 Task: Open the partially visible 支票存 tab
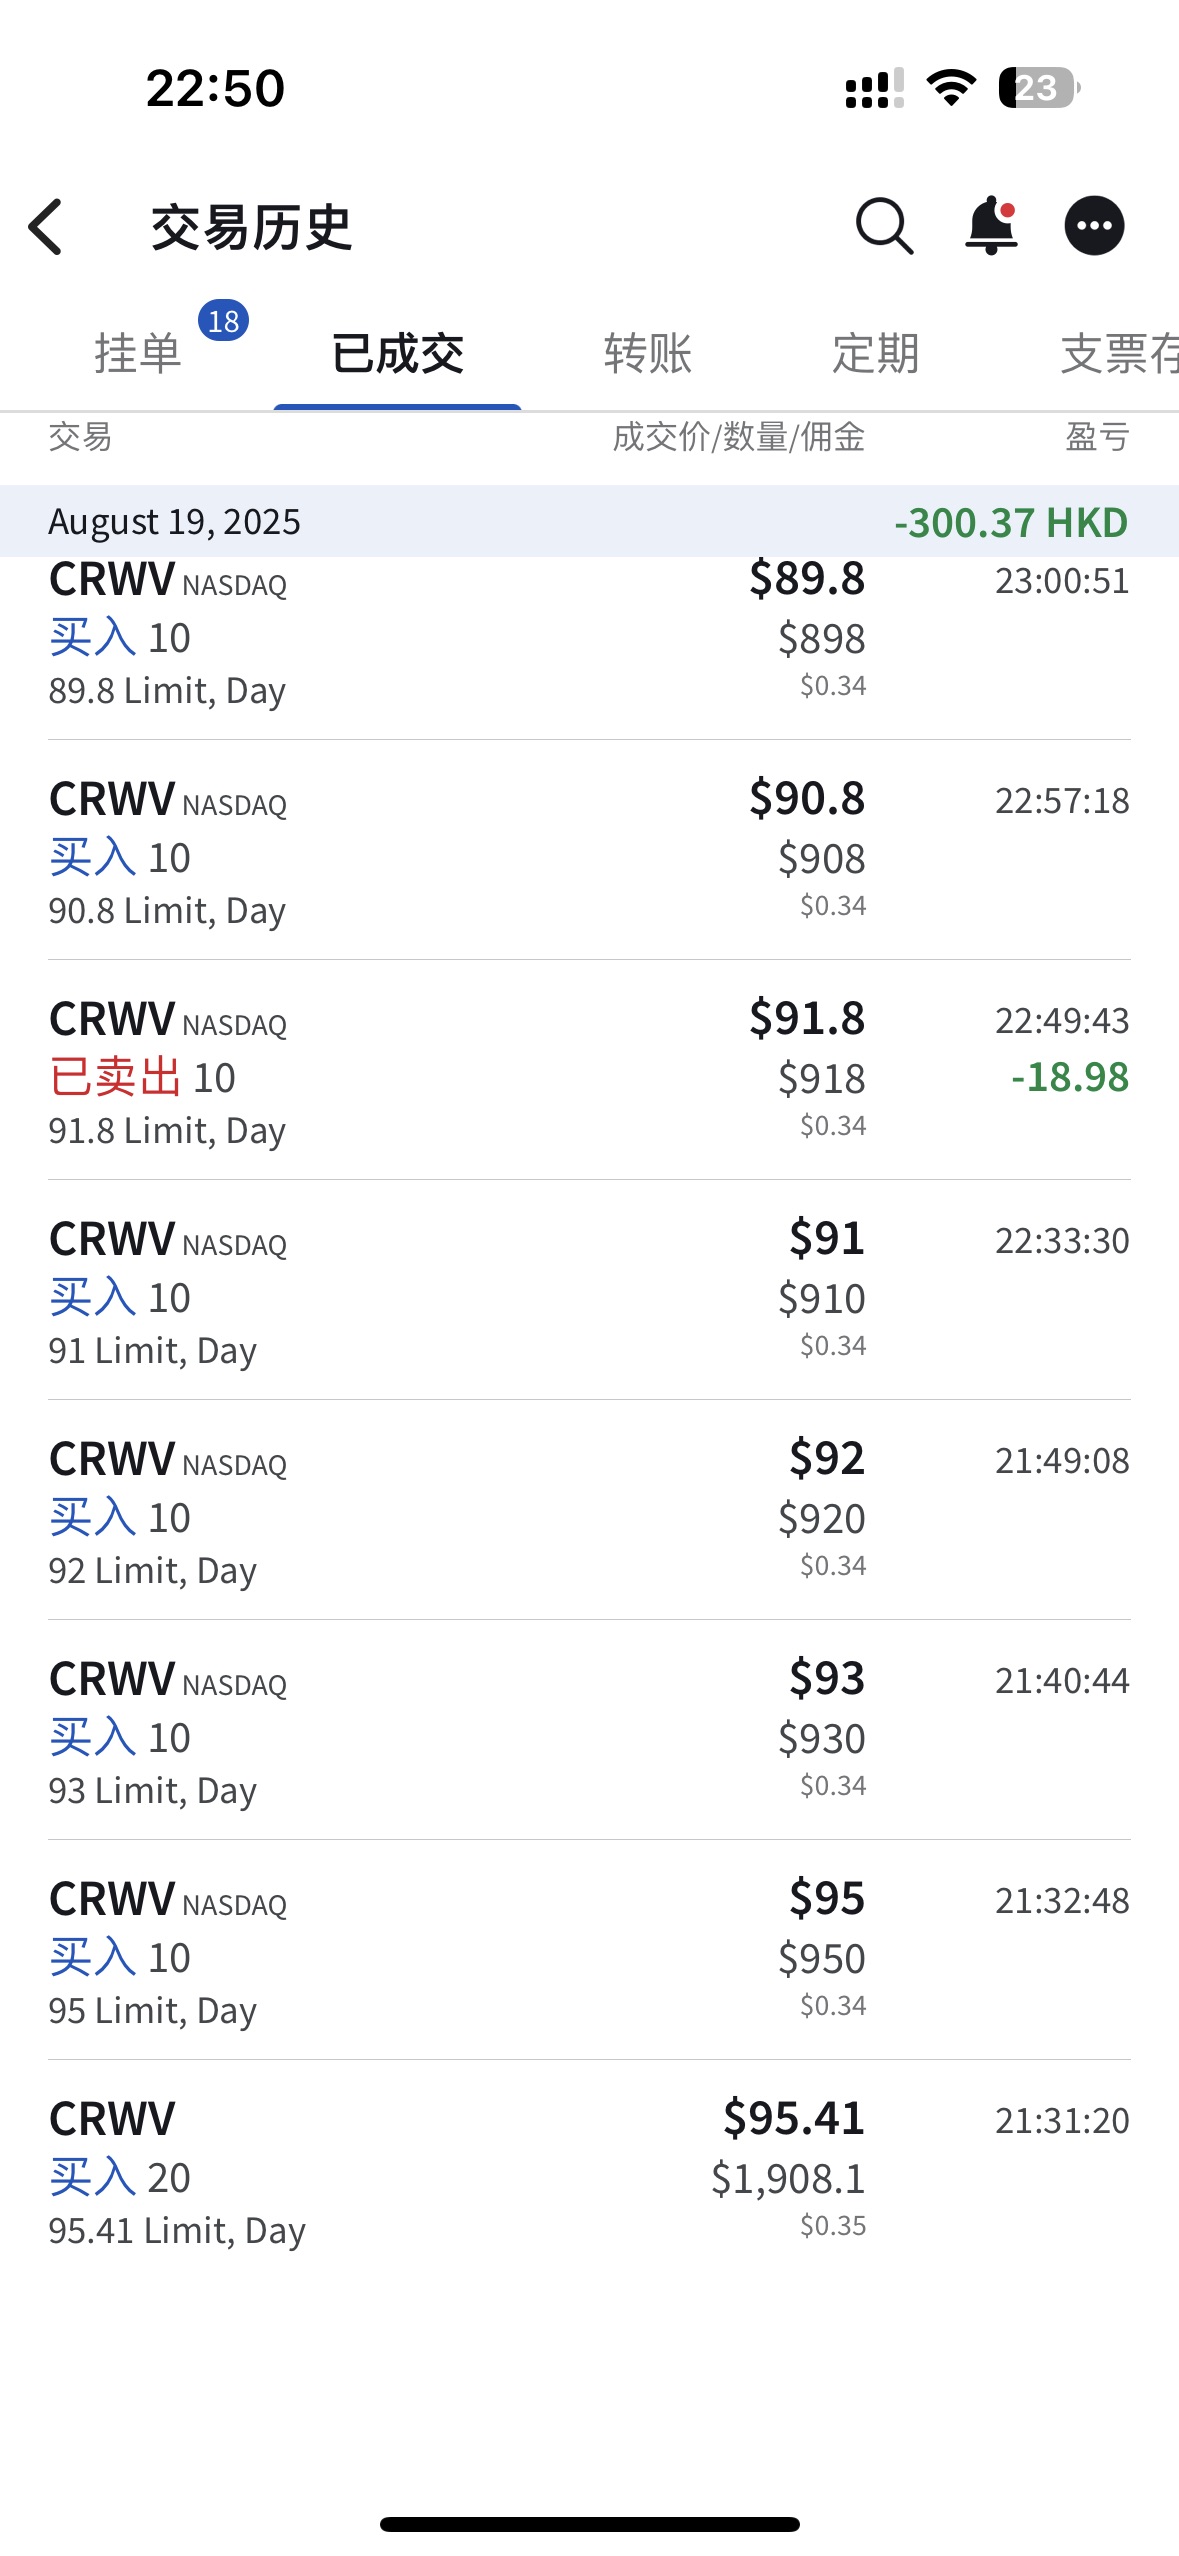point(1118,354)
